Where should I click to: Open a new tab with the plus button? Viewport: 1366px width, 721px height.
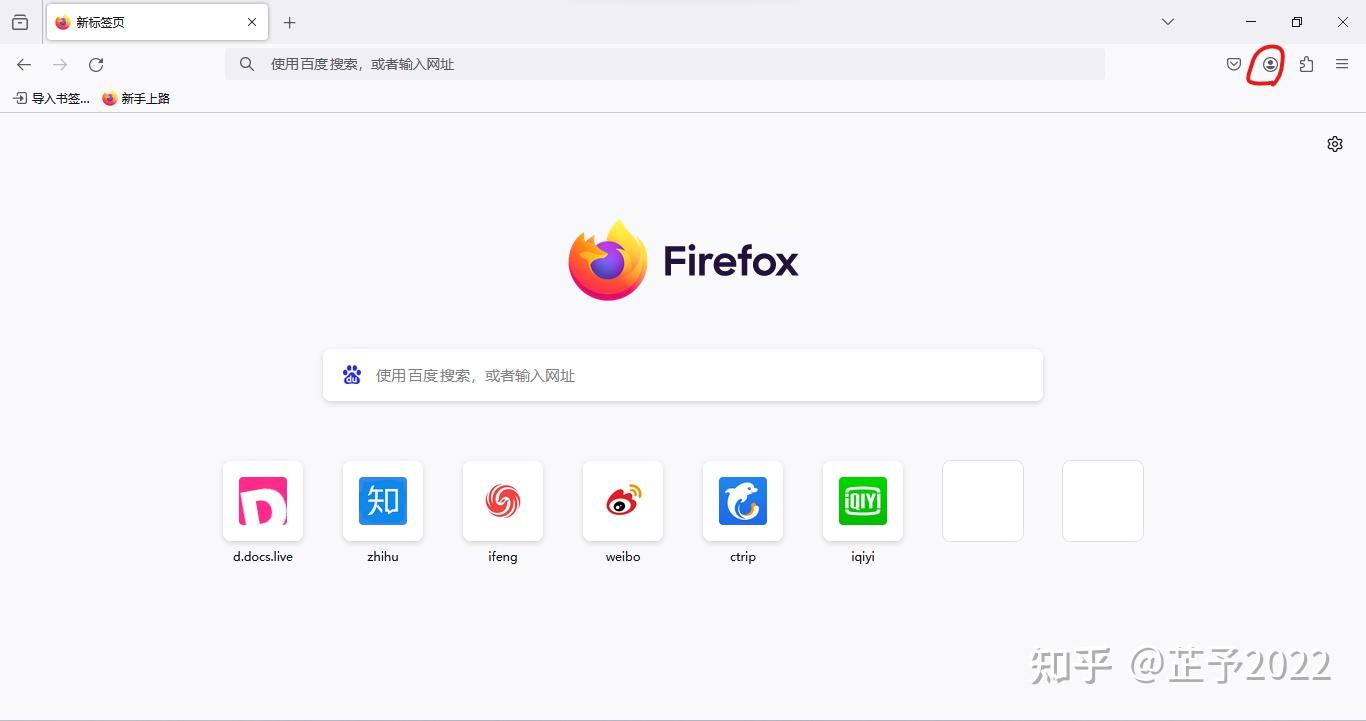289,22
